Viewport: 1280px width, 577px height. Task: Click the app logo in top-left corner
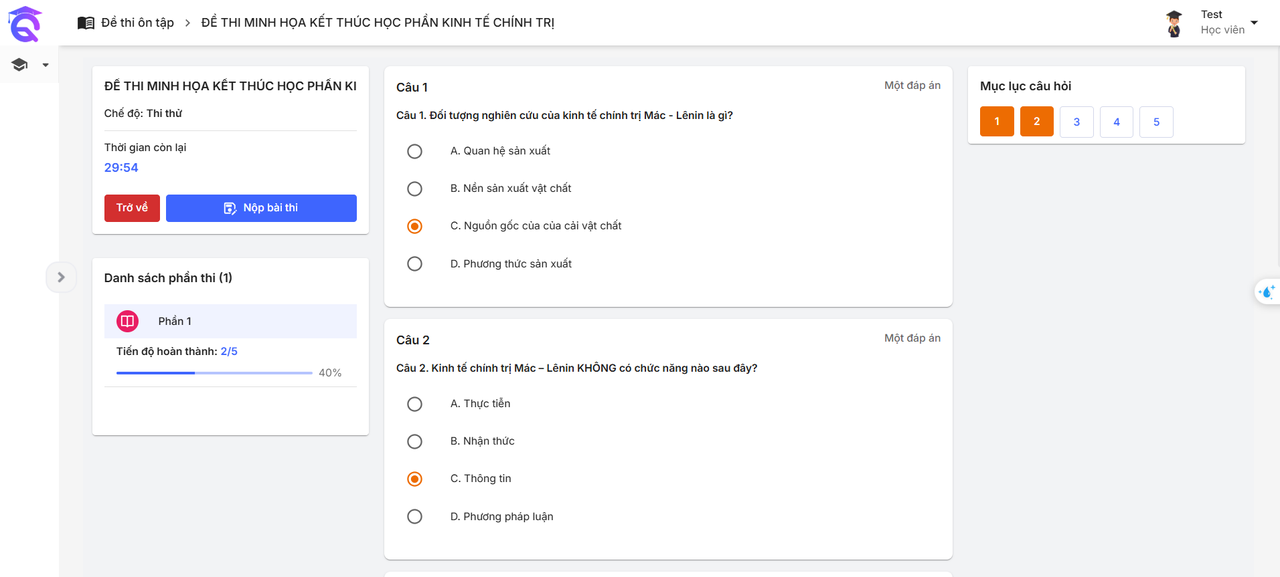[24, 22]
